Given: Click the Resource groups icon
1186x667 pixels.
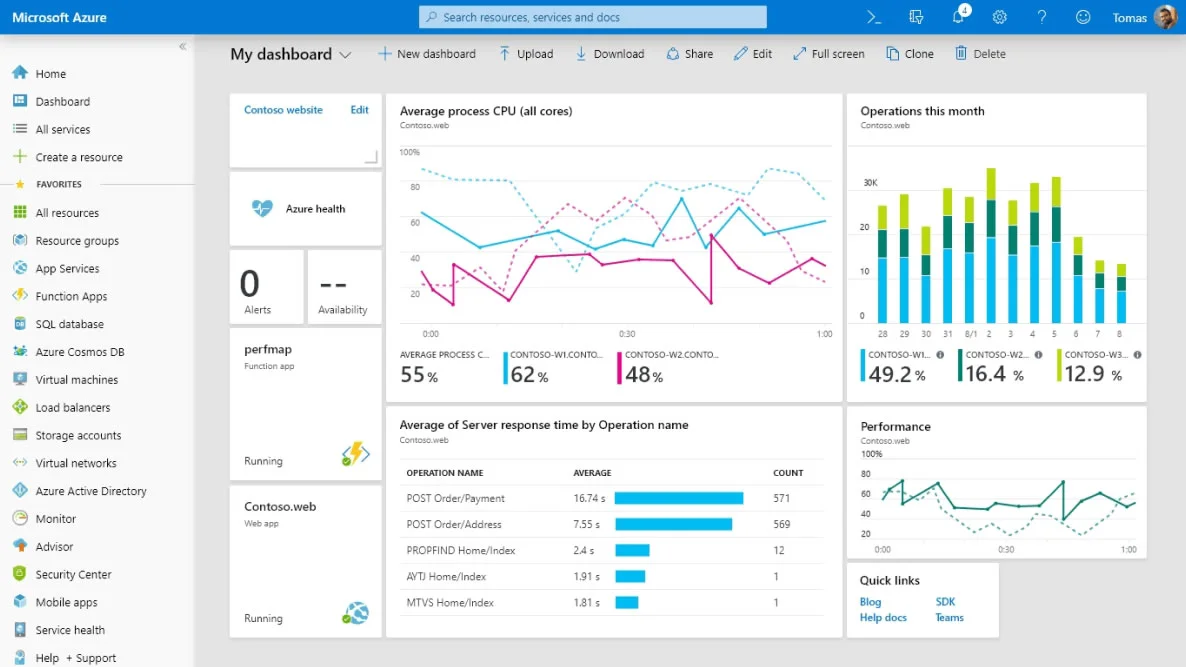Looking at the screenshot, I should (20, 240).
